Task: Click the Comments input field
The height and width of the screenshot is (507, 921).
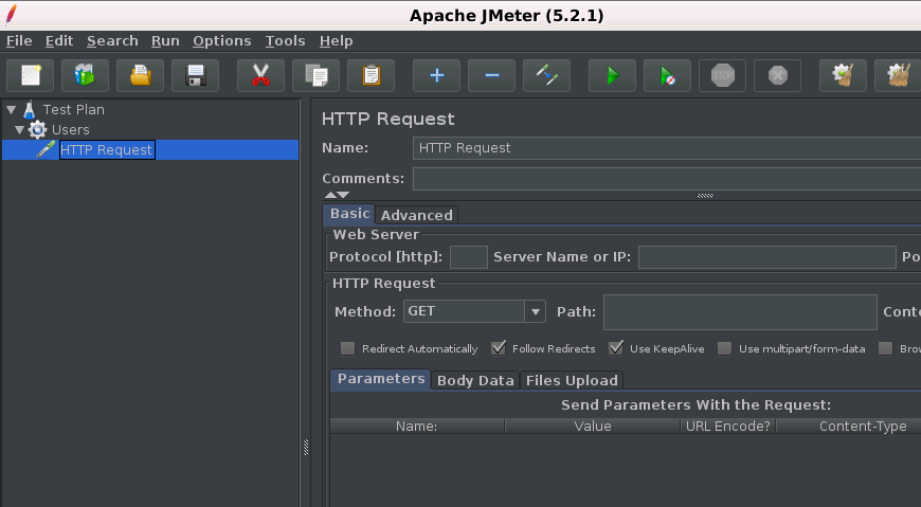Action: pyautogui.click(x=667, y=179)
